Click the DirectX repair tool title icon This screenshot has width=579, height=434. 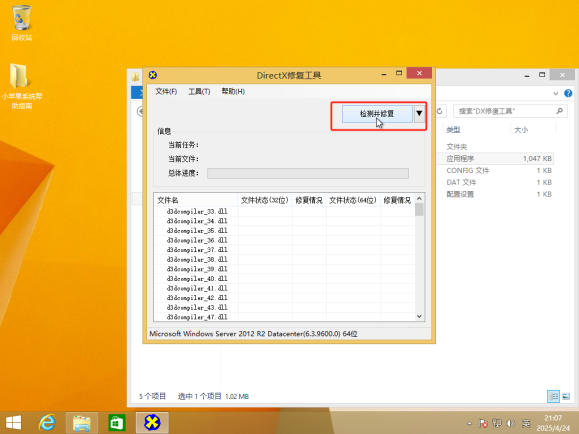pos(153,75)
